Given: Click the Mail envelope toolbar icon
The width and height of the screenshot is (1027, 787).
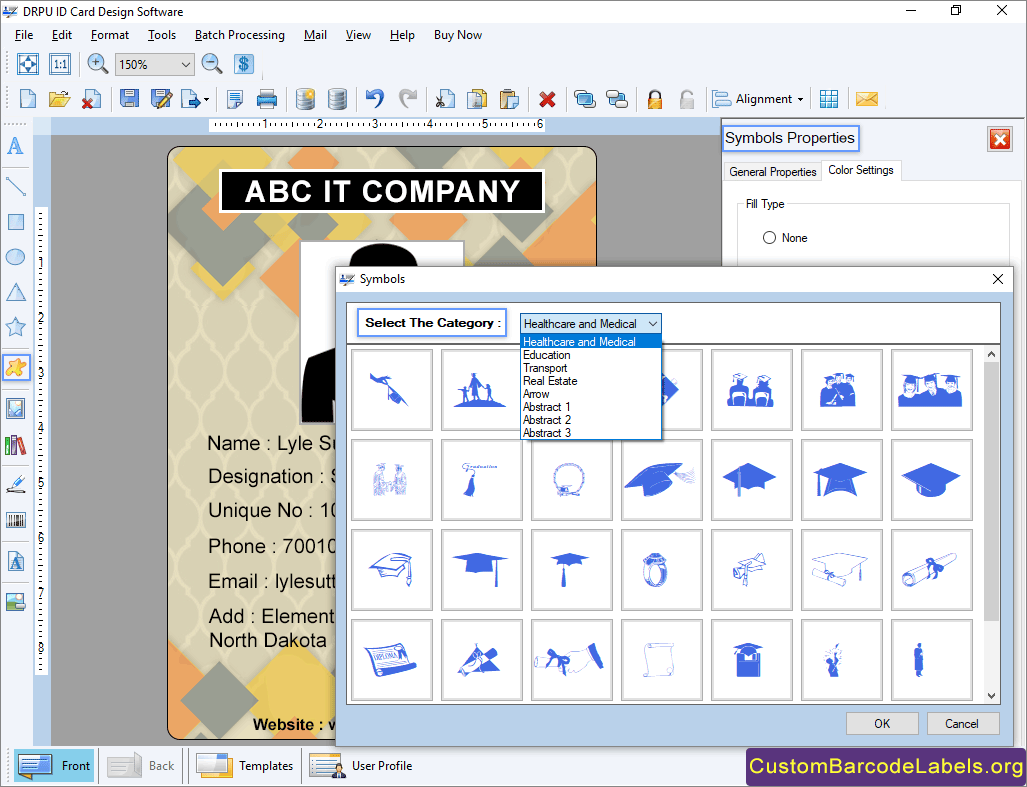Looking at the screenshot, I should point(867,99).
